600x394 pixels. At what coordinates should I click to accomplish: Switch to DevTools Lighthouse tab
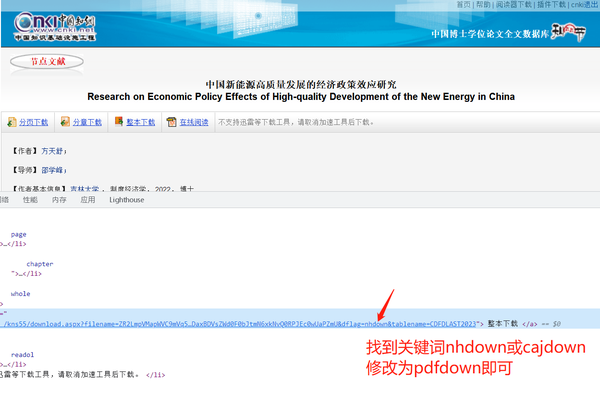click(127, 200)
